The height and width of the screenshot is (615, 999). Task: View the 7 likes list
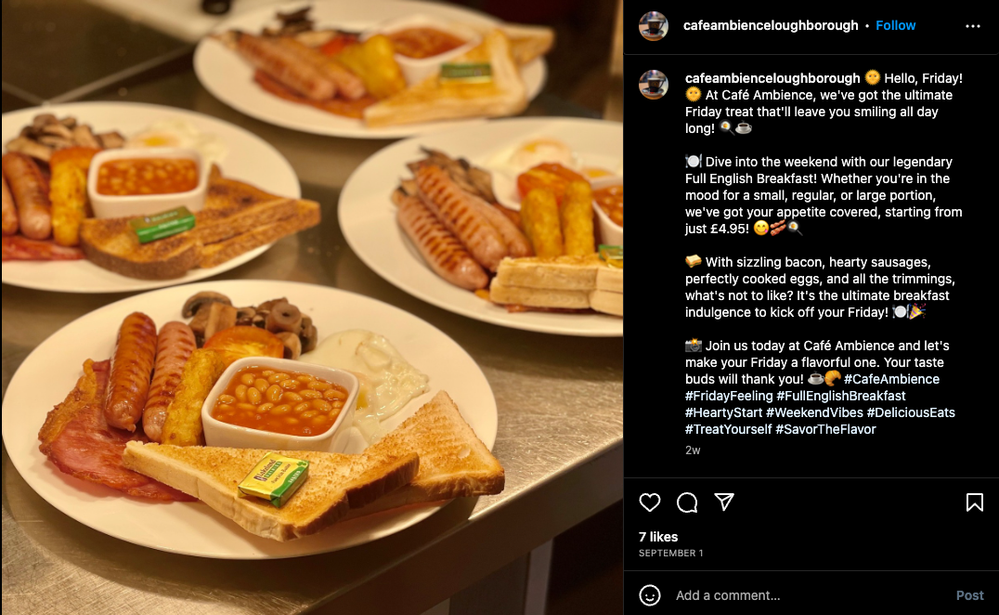pos(658,537)
